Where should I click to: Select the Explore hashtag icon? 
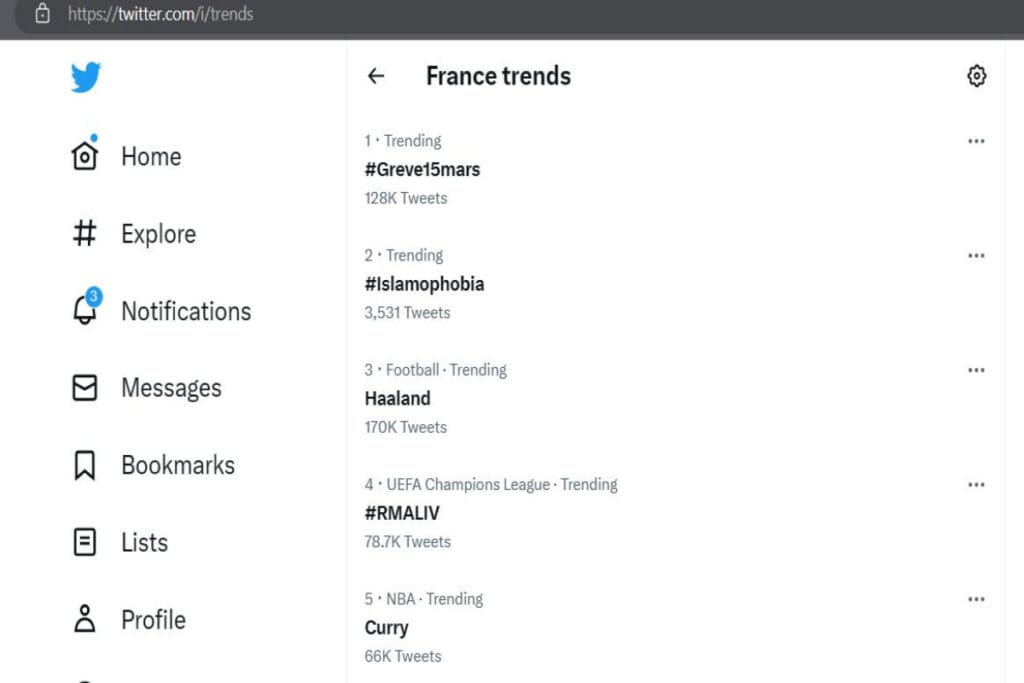click(x=85, y=233)
